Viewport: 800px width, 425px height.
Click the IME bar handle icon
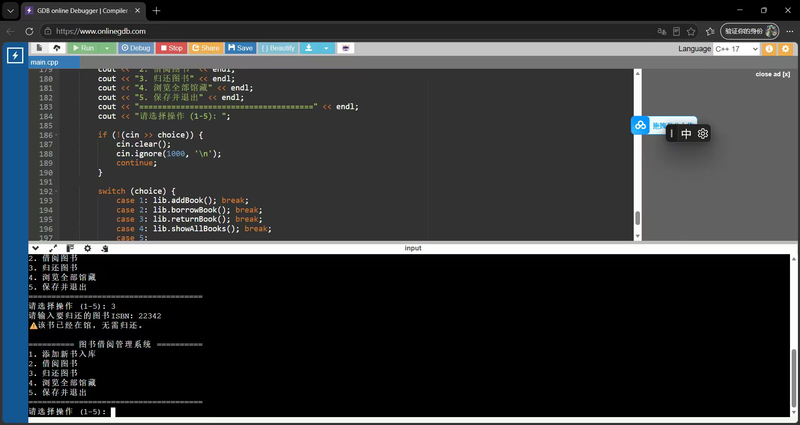click(671, 134)
